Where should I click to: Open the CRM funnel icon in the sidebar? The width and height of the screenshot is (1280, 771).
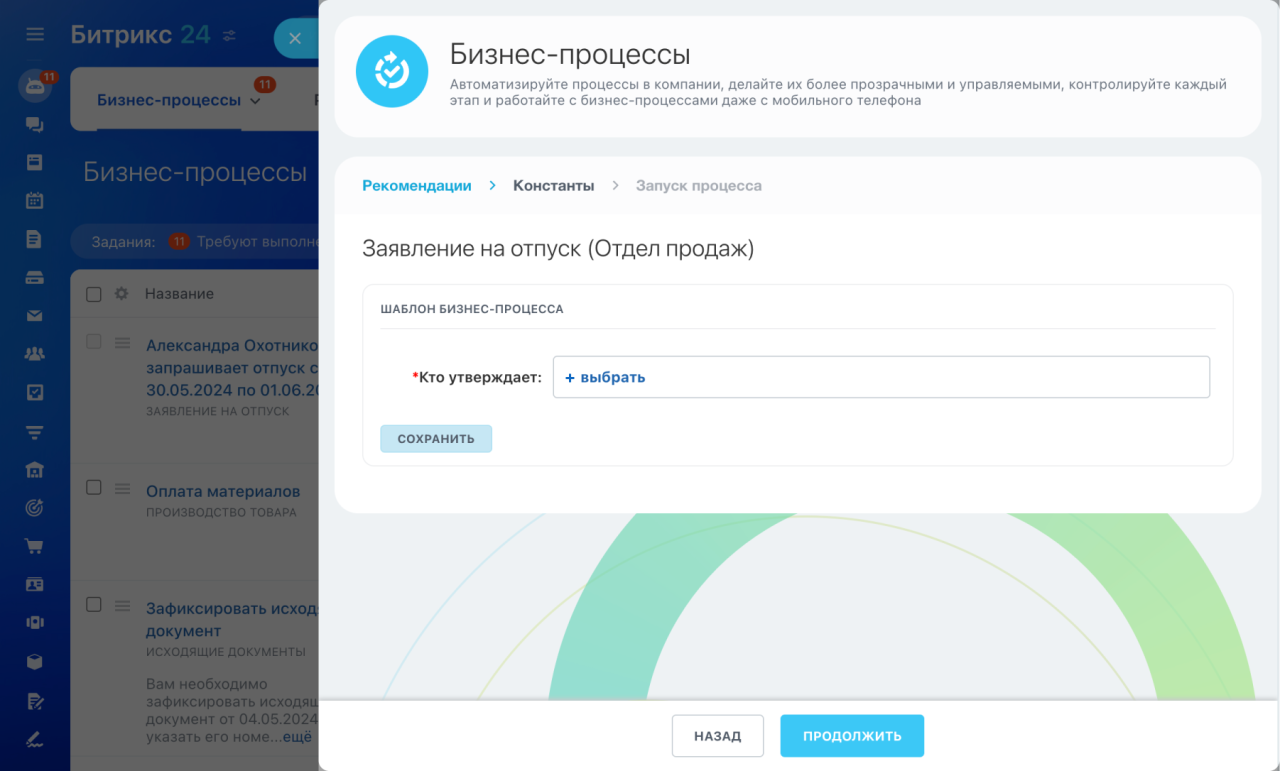[35, 432]
